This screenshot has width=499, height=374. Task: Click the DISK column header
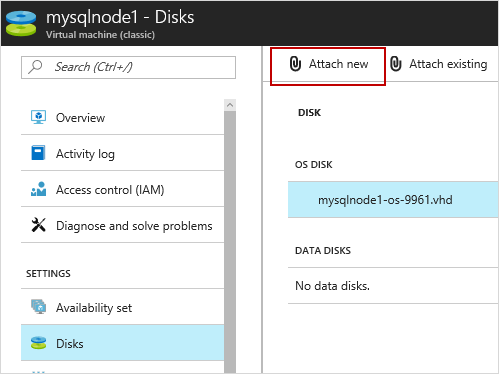pyautogui.click(x=309, y=113)
